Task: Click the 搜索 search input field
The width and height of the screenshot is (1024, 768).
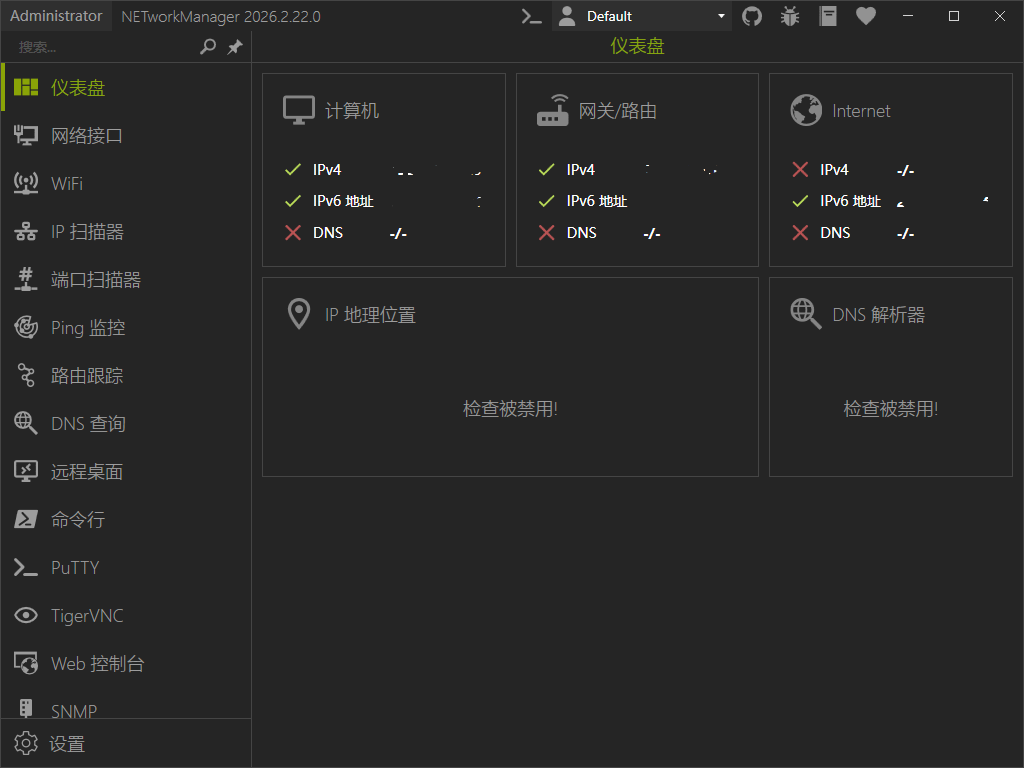Action: point(100,46)
